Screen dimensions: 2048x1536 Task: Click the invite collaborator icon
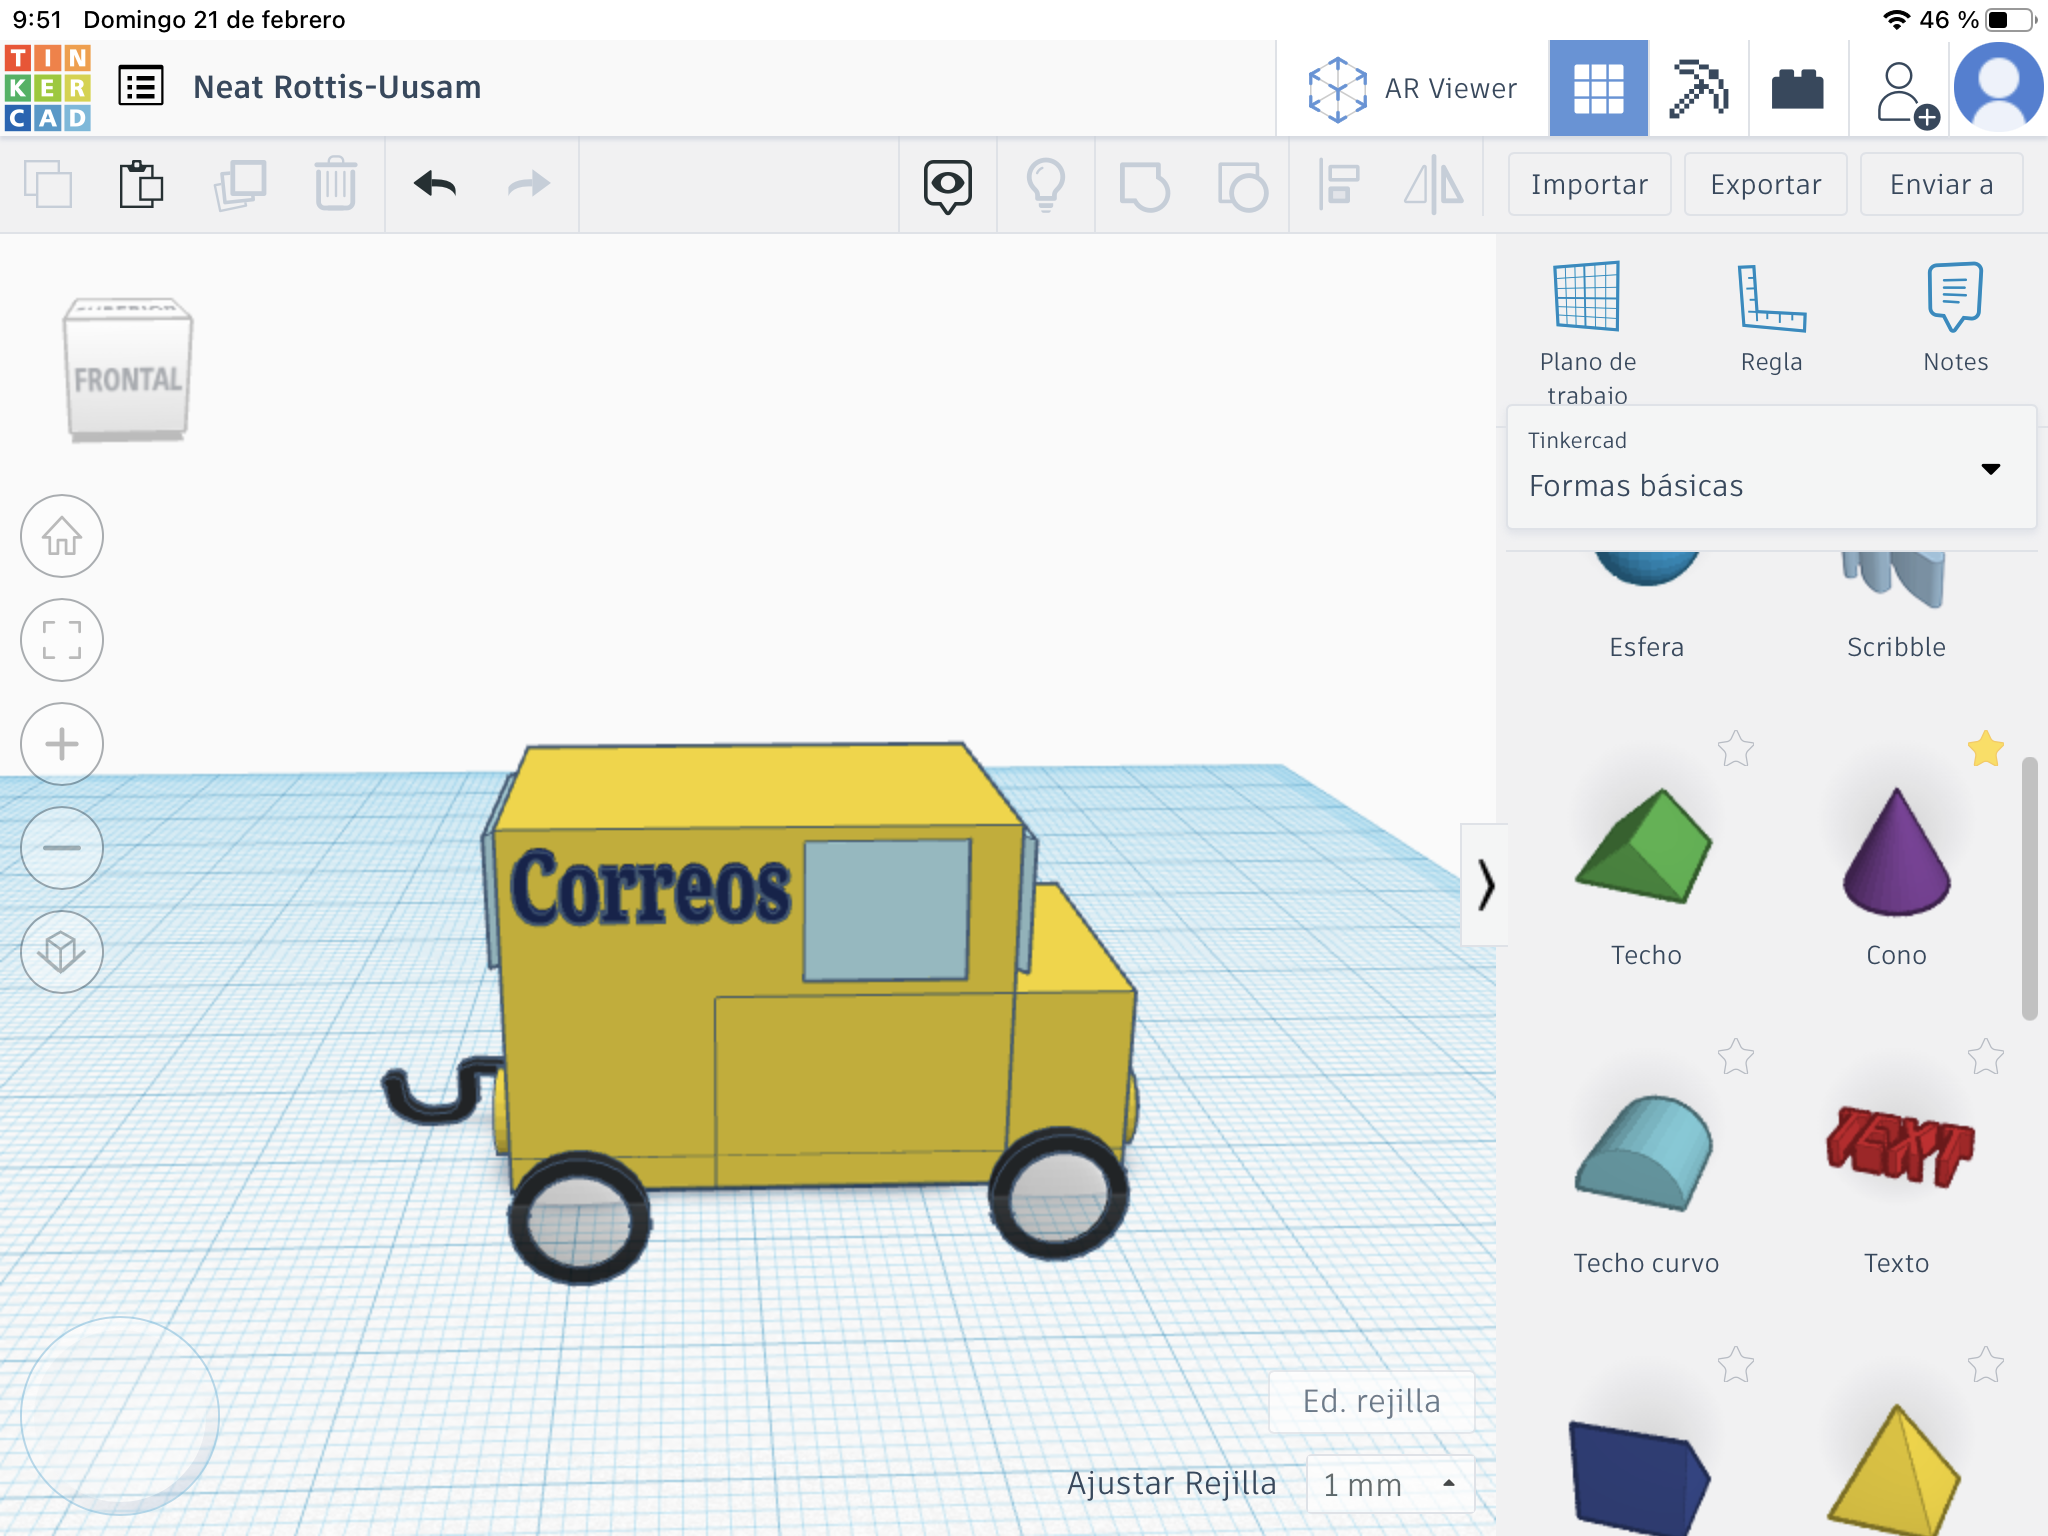[1906, 94]
